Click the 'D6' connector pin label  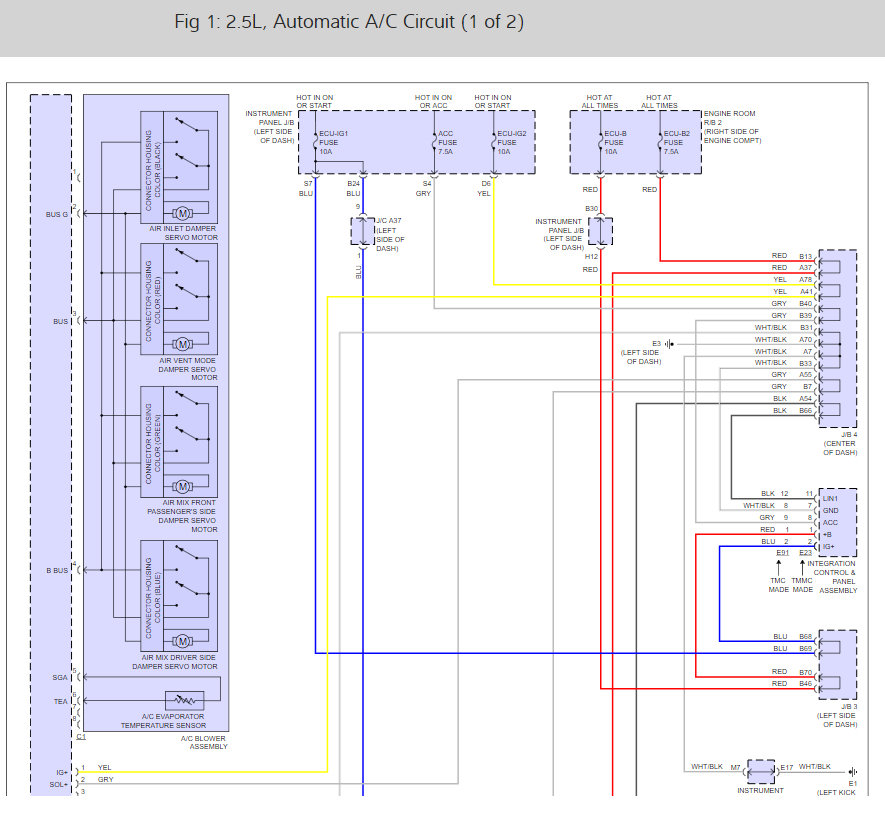tap(486, 184)
